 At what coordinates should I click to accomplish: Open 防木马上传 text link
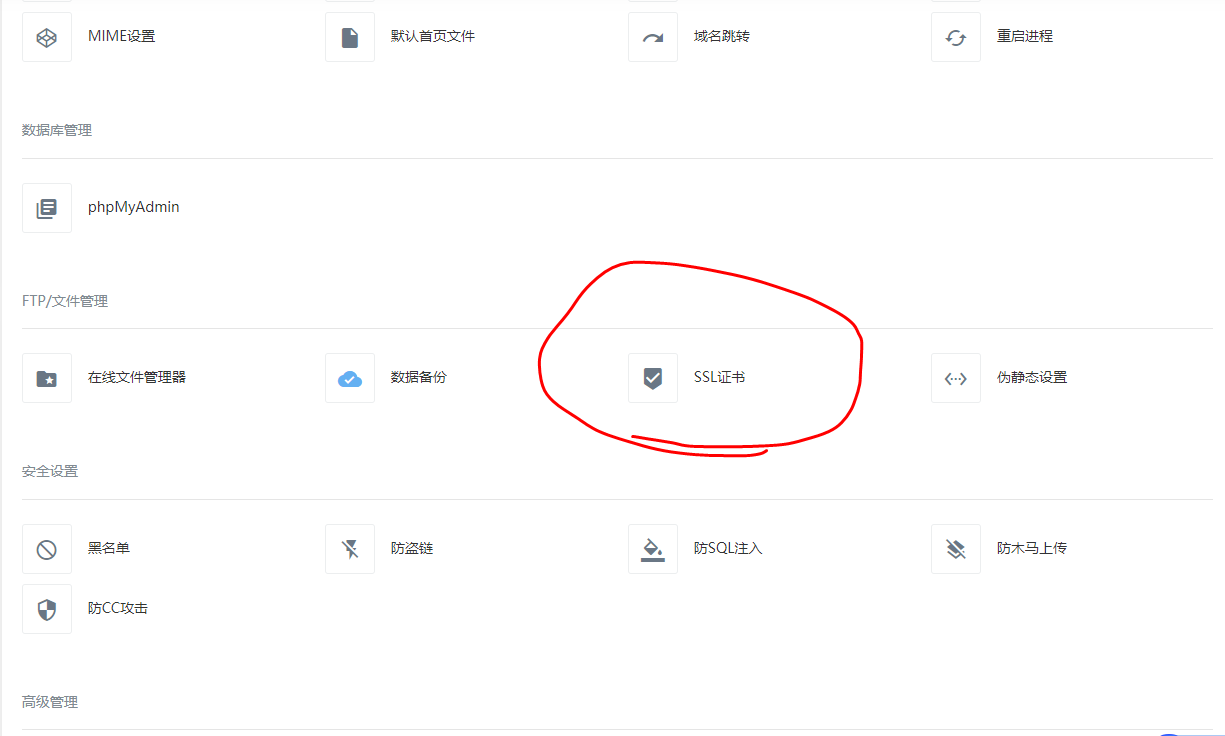1032,548
